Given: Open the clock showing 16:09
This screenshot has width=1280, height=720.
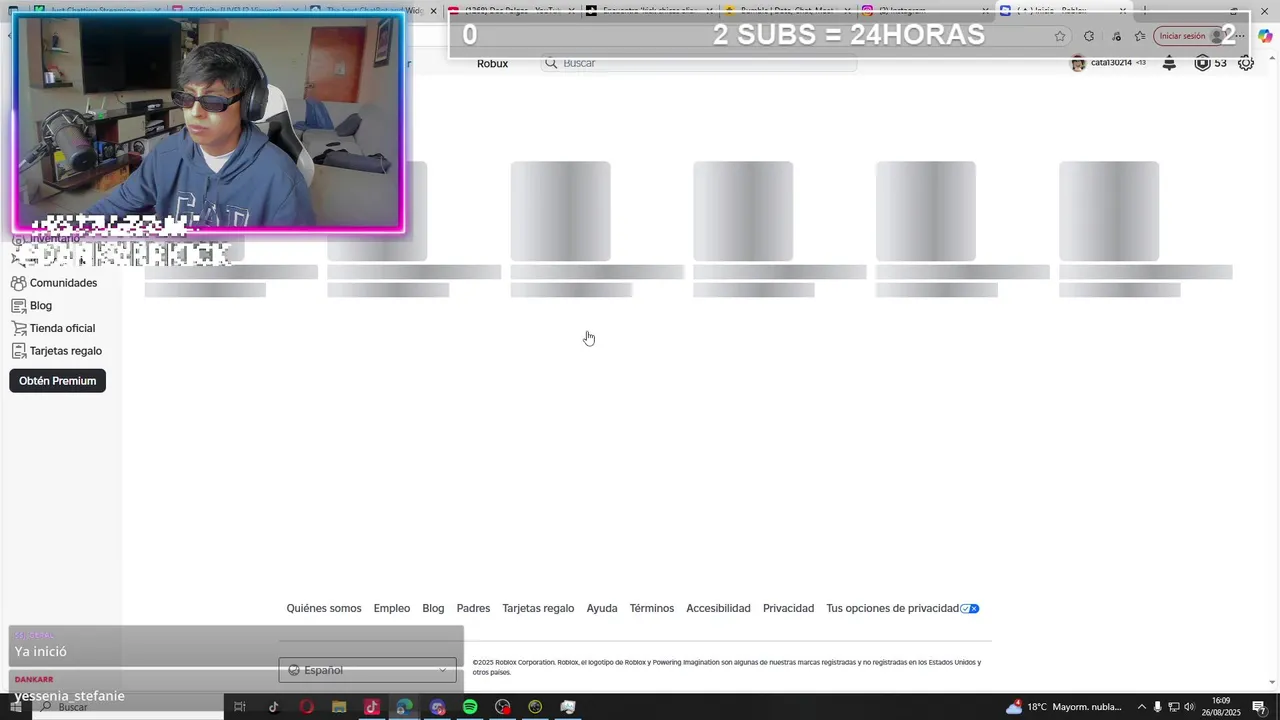Looking at the screenshot, I should [x=1220, y=707].
